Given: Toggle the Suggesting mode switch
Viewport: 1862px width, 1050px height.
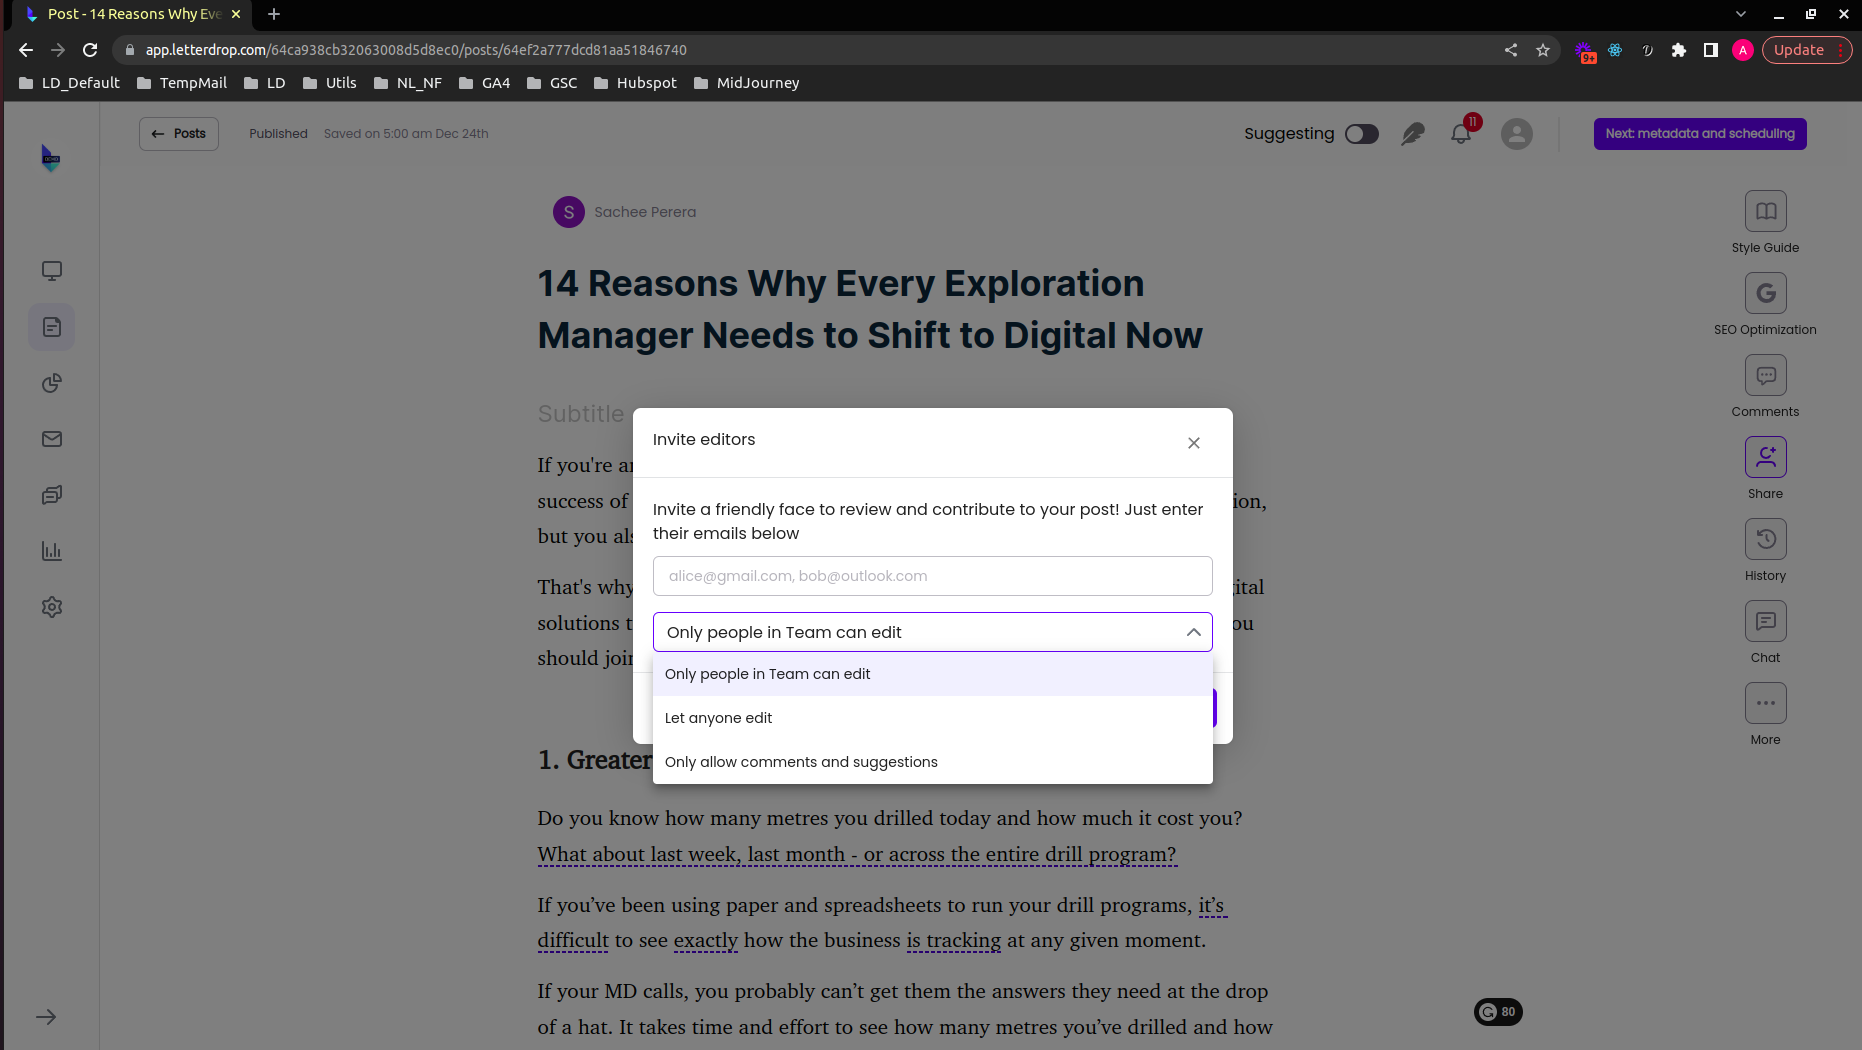Looking at the screenshot, I should (1362, 134).
